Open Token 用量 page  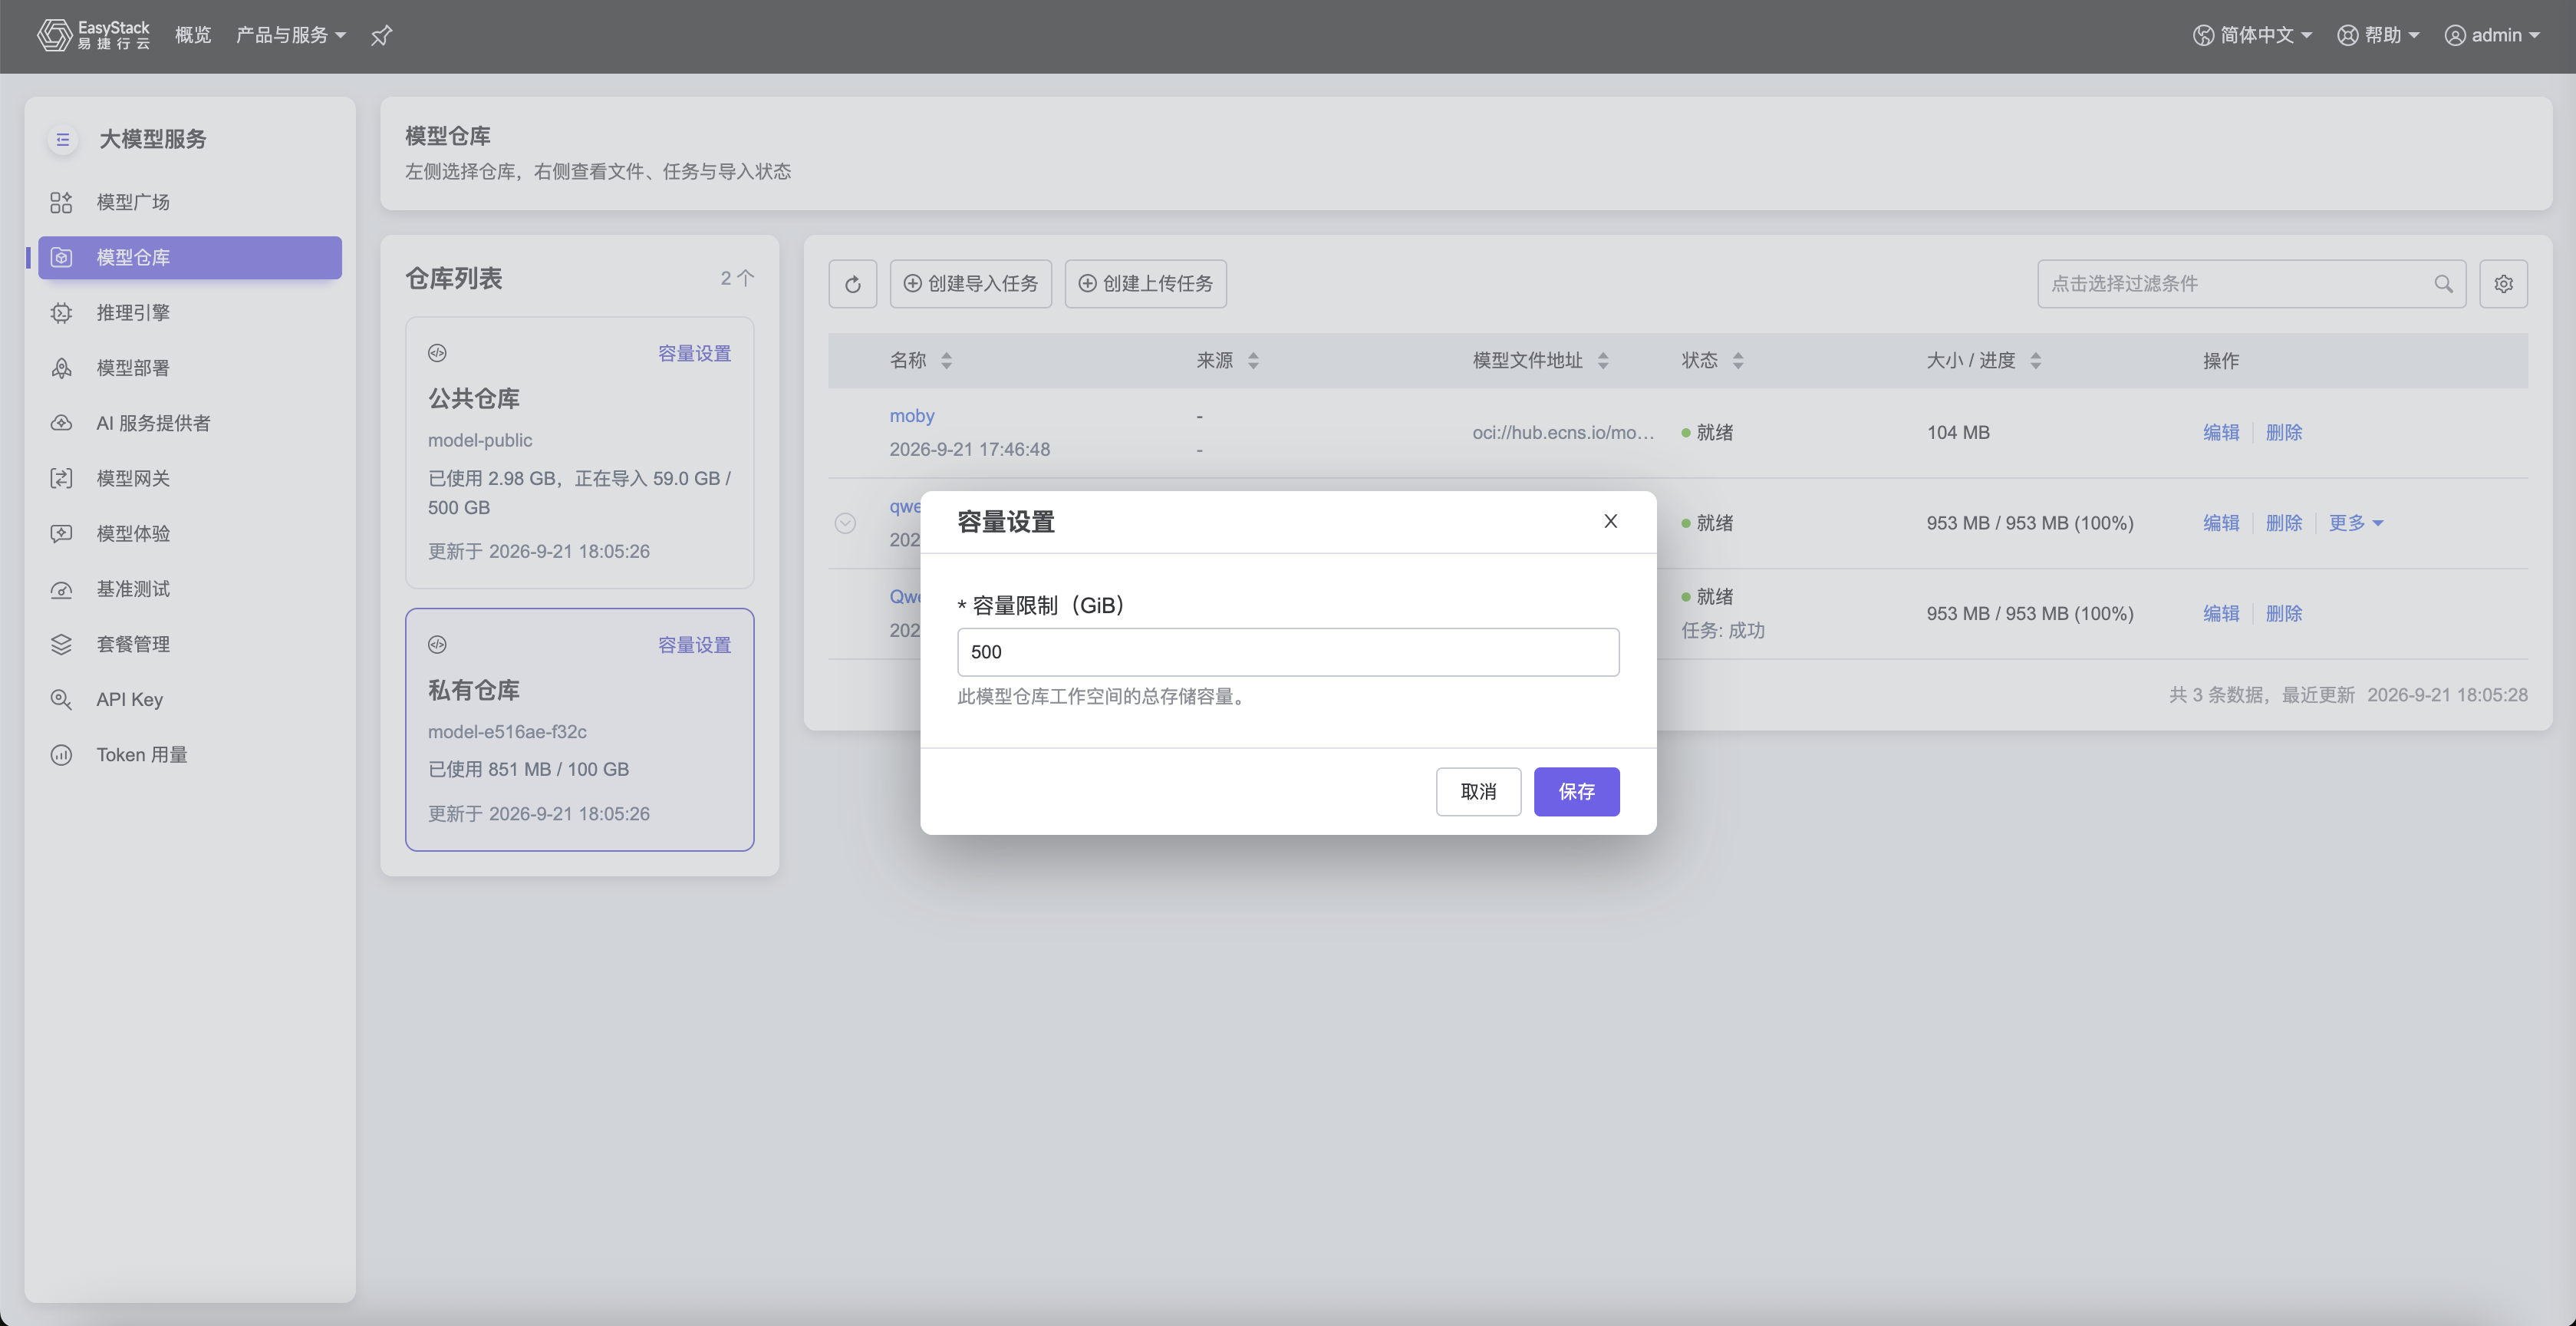click(190, 755)
